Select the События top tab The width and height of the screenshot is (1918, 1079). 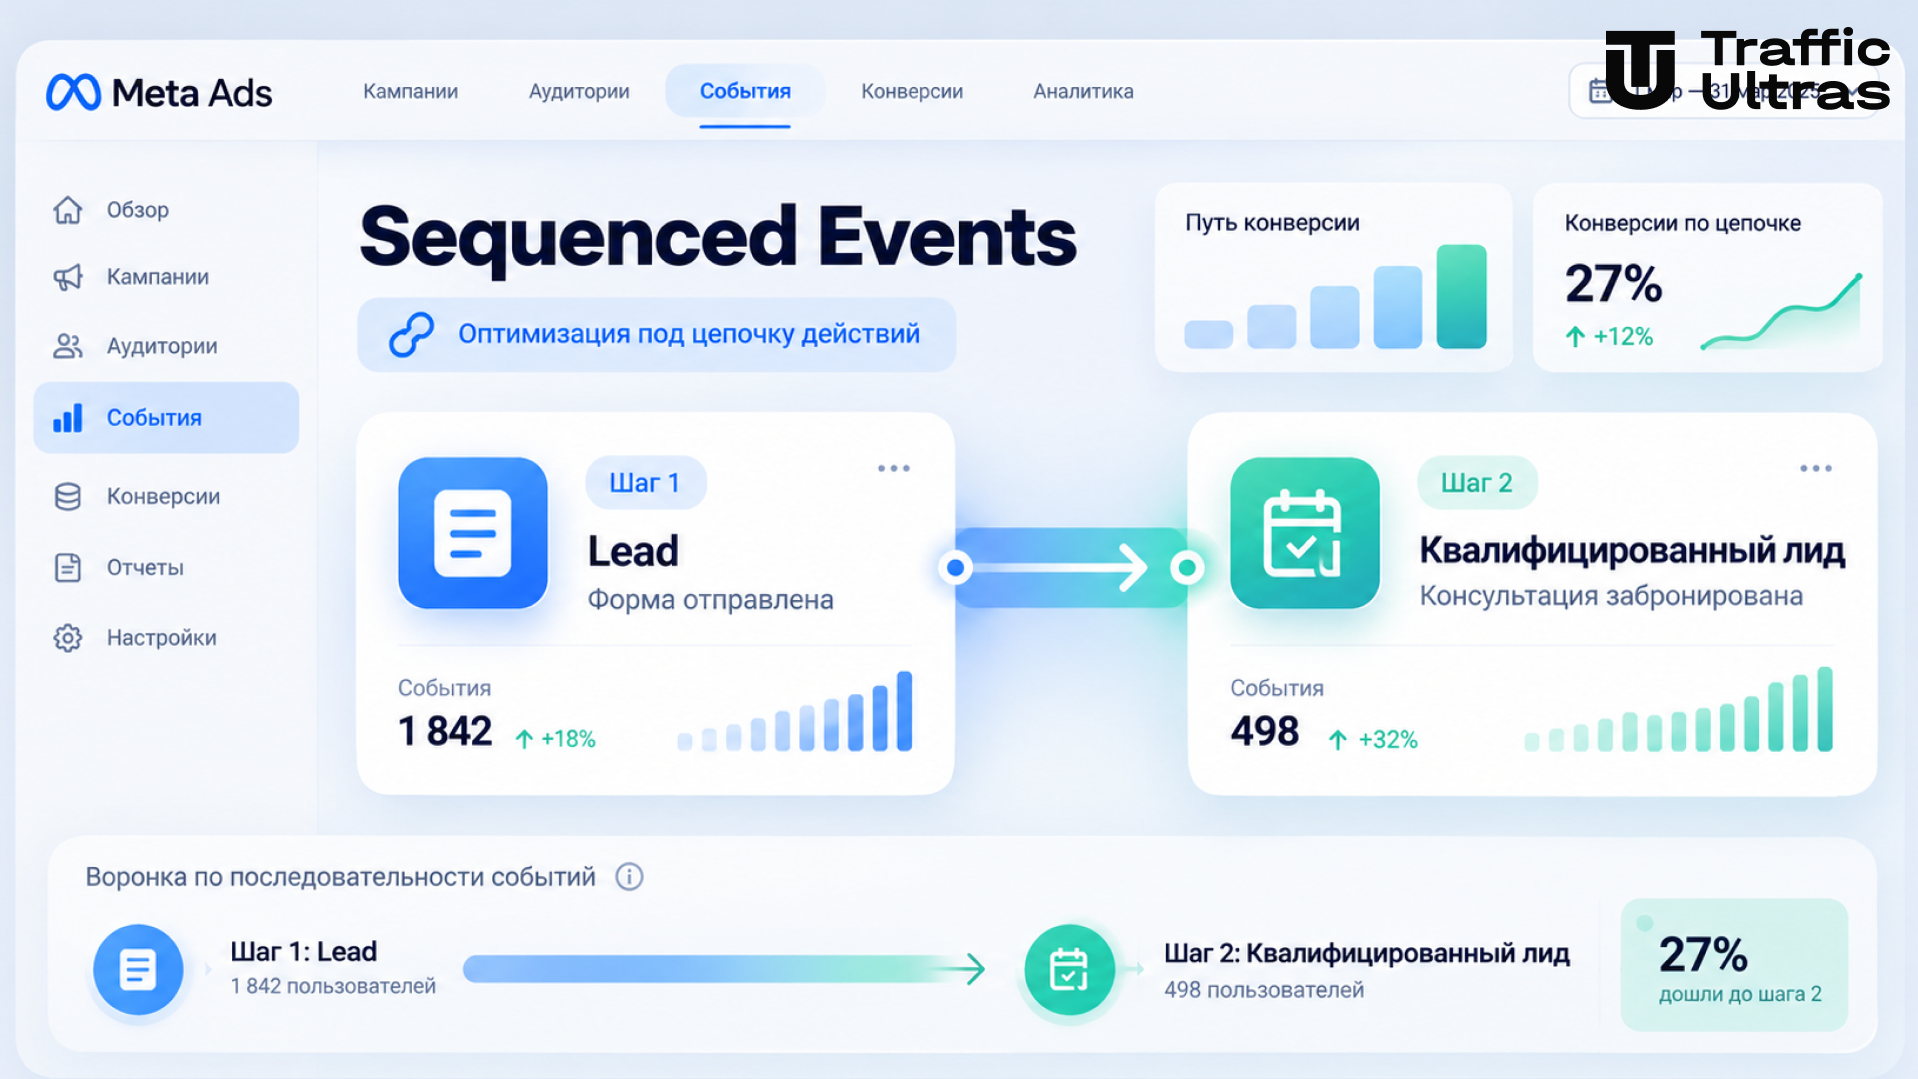745,91
